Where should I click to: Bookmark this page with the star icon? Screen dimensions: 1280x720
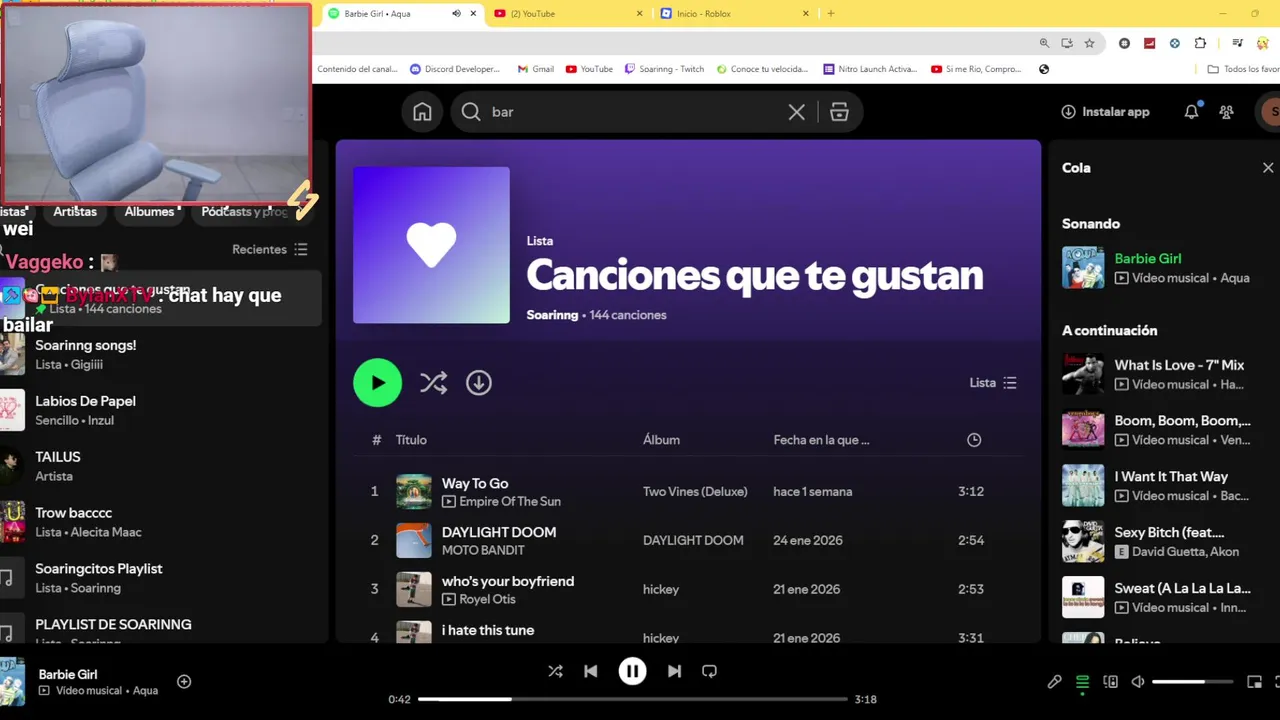pos(1089,43)
